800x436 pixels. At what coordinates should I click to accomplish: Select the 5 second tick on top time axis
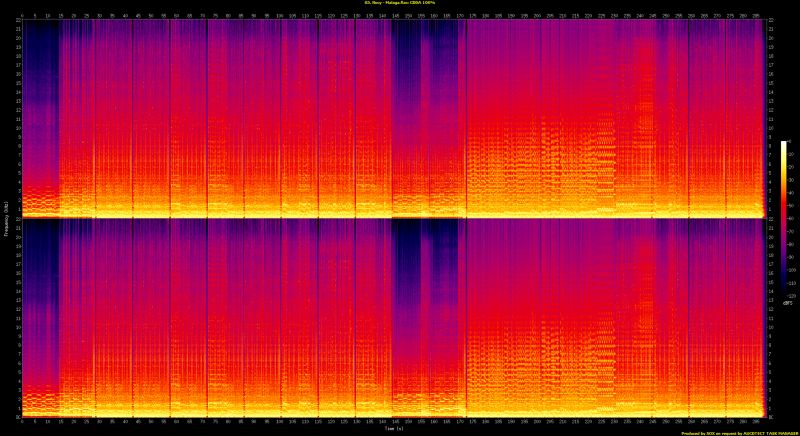pos(35,15)
